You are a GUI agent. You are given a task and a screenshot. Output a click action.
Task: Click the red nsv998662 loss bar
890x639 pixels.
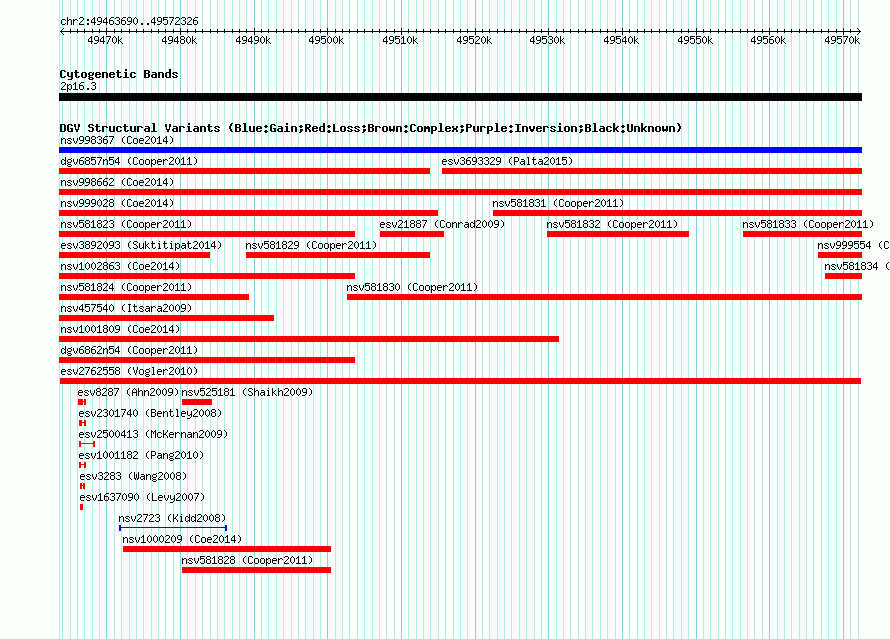pos(460,192)
